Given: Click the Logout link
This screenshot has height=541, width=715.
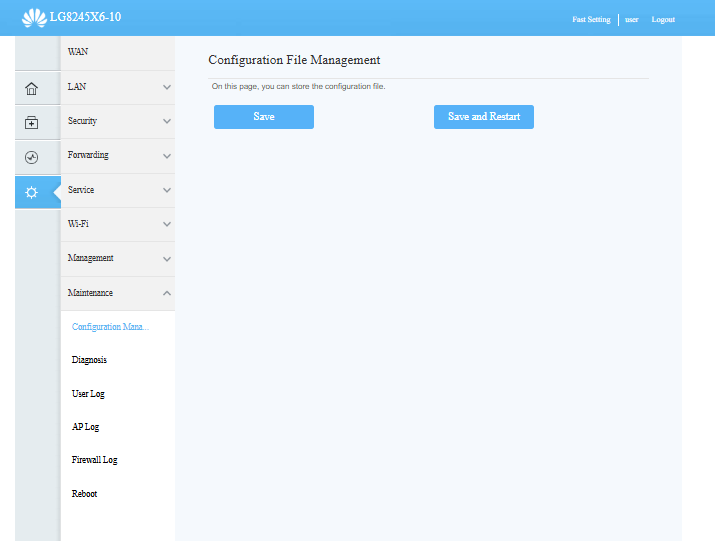Looking at the screenshot, I should [x=663, y=20].
